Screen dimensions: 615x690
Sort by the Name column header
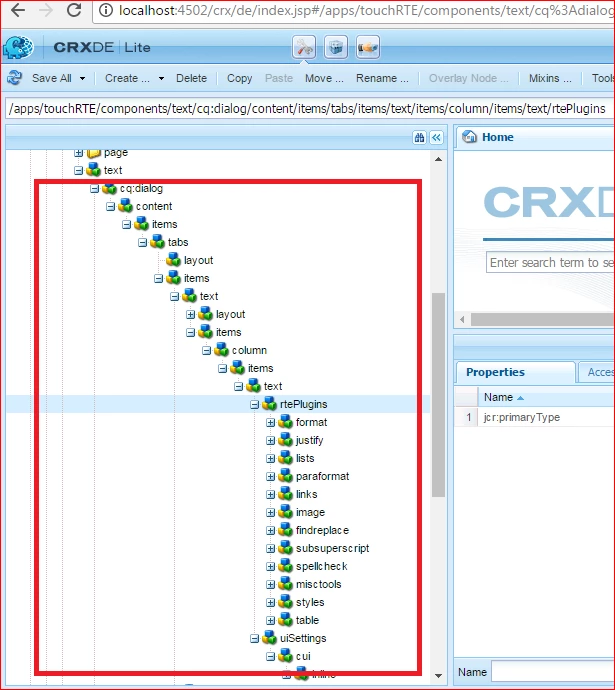pos(545,397)
